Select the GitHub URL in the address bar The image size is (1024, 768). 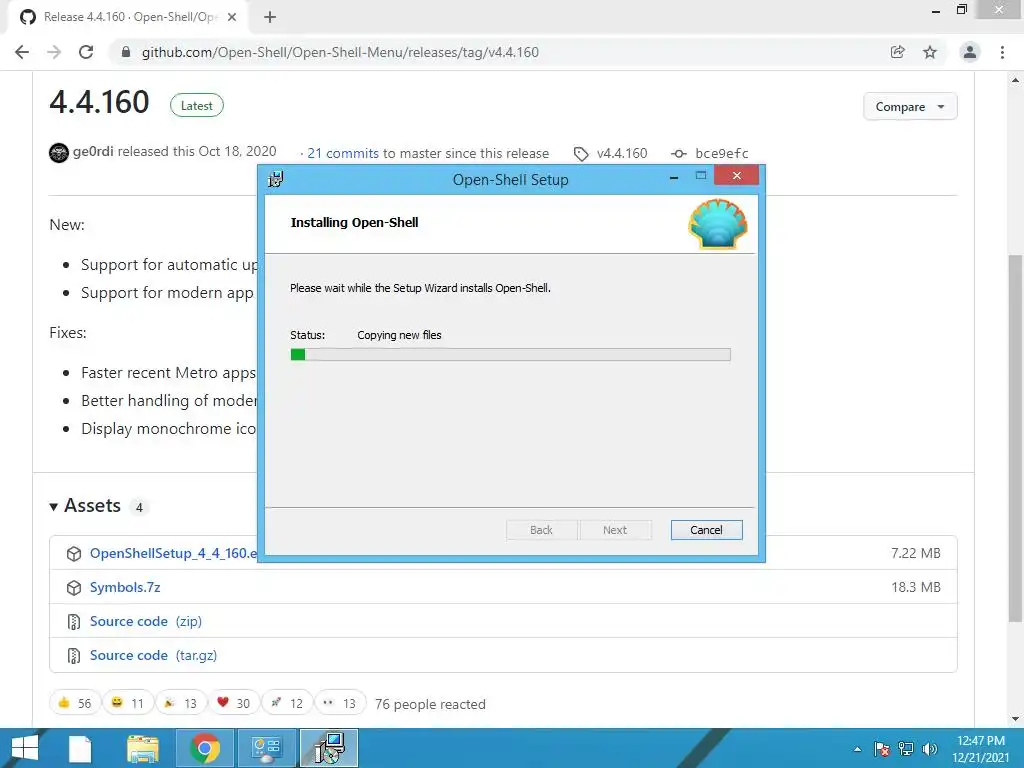pos(340,52)
